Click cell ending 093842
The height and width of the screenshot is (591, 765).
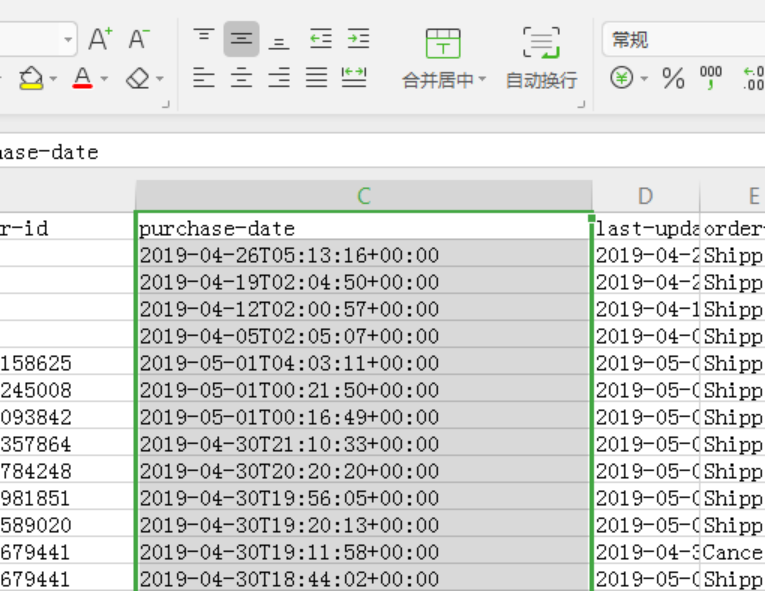click(x=67, y=417)
